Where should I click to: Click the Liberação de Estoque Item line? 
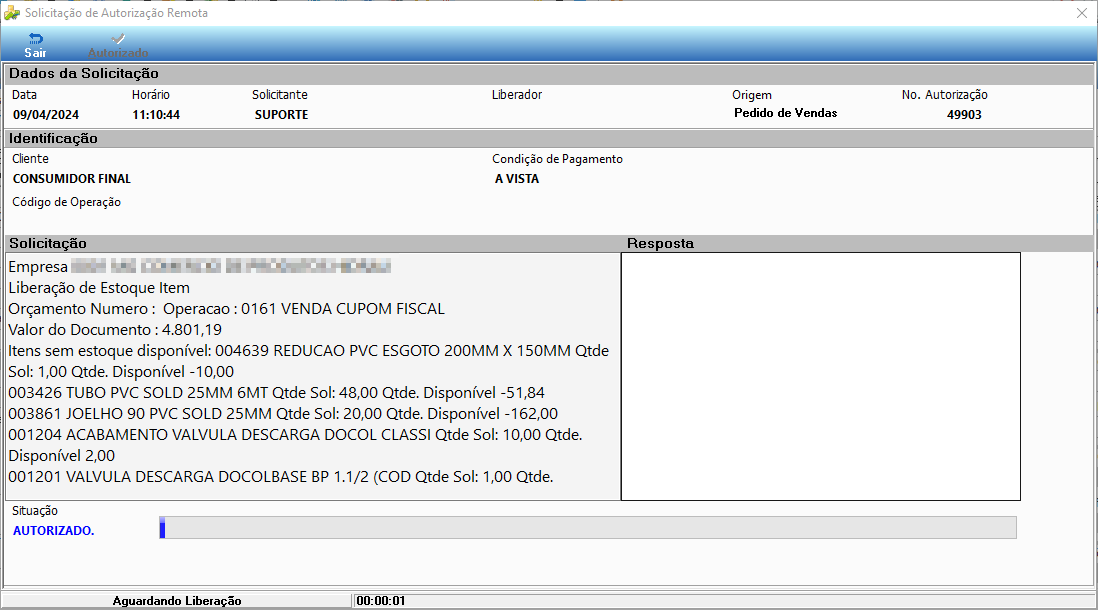pos(99,288)
